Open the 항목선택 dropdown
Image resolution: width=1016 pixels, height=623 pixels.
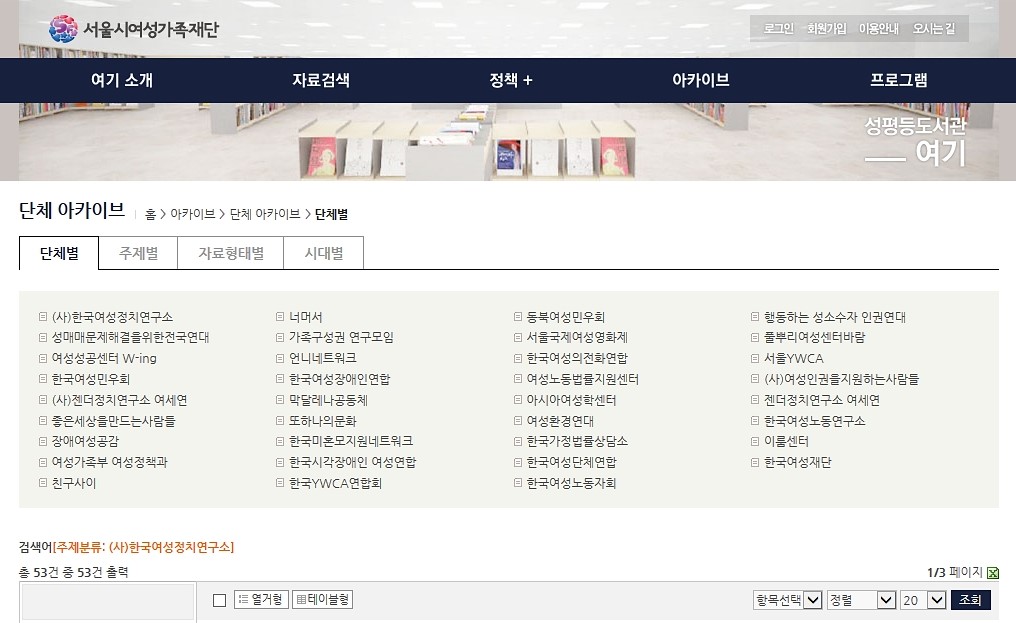[x=788, y=600]
